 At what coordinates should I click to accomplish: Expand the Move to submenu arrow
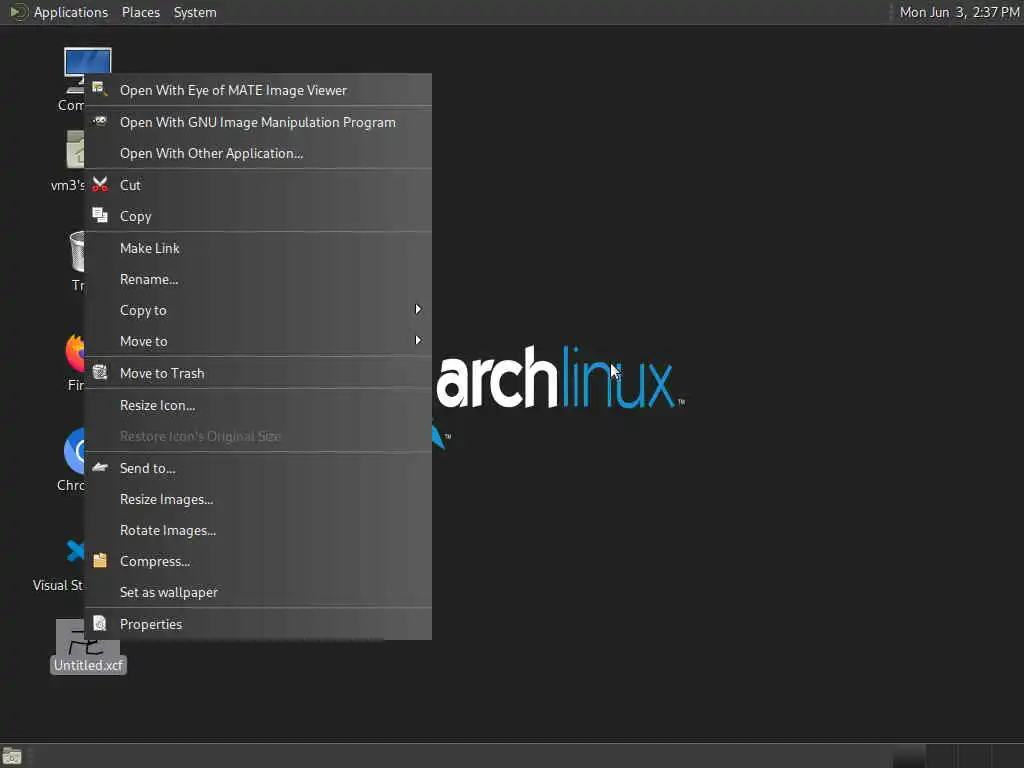(x=418, y=340)
